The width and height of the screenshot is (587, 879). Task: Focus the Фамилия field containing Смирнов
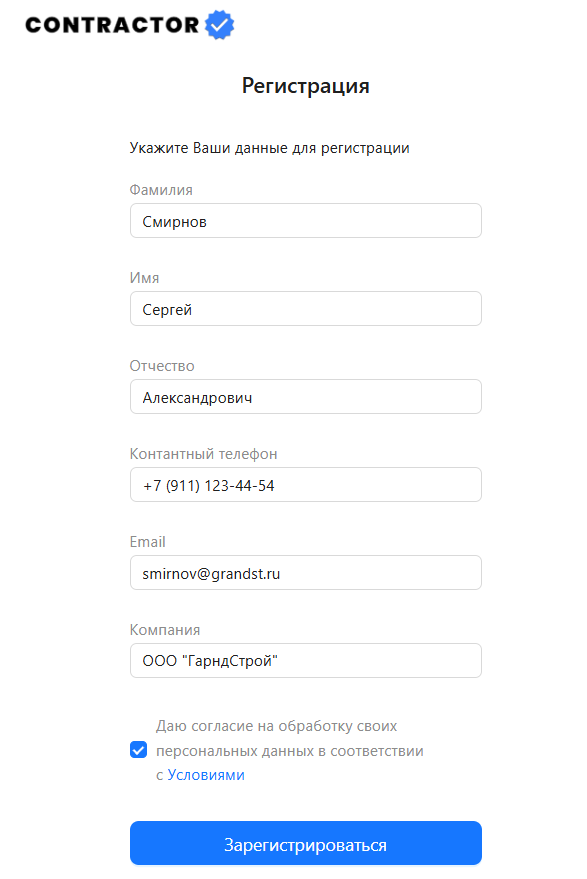[306, 220]
